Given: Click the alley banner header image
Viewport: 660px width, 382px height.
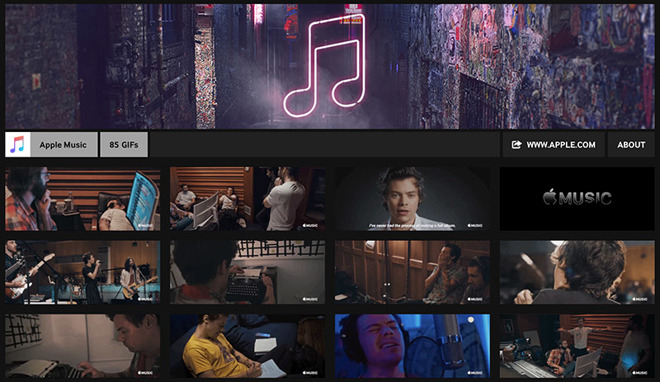Looking at the screenshot, I should [x=330, y=66].
